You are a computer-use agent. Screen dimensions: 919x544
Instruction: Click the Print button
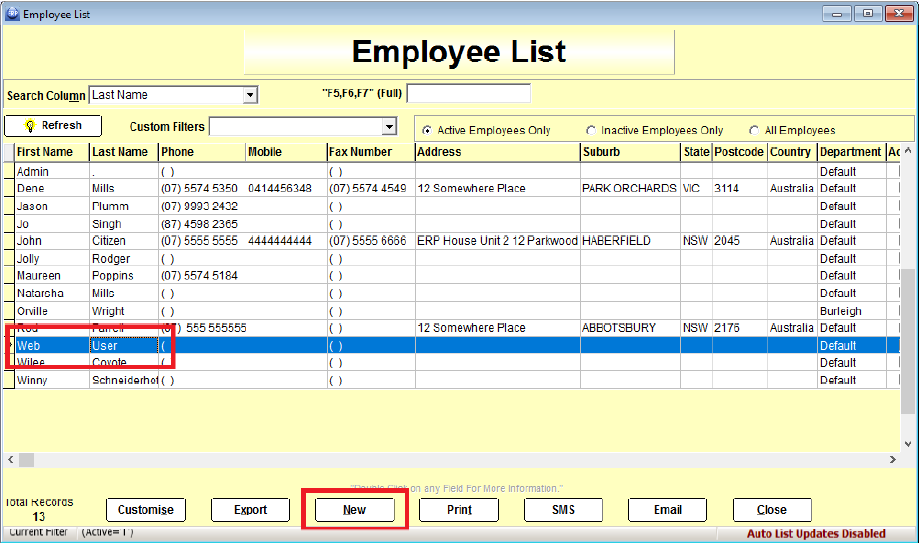click(459, 510)
